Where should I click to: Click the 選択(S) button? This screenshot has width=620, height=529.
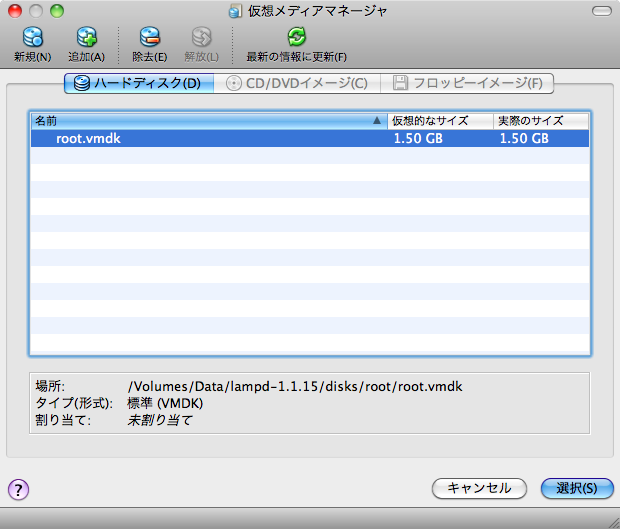click(577, 489)
